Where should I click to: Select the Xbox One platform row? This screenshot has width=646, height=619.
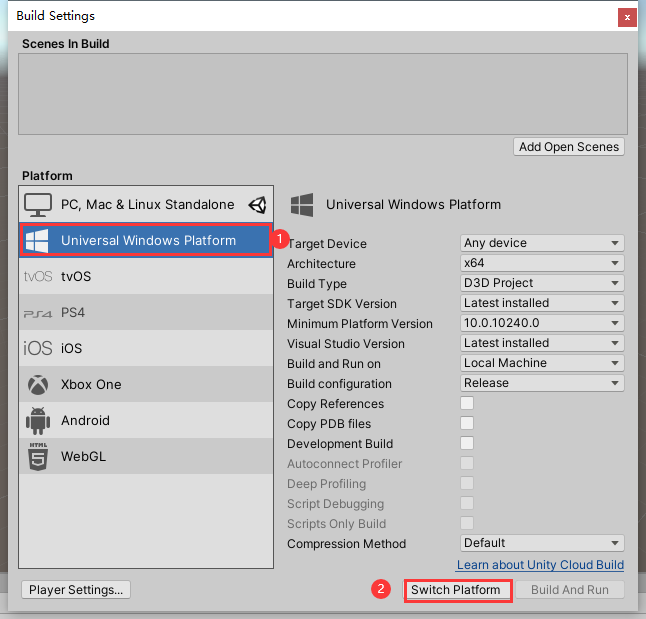(x=146, y=385)
